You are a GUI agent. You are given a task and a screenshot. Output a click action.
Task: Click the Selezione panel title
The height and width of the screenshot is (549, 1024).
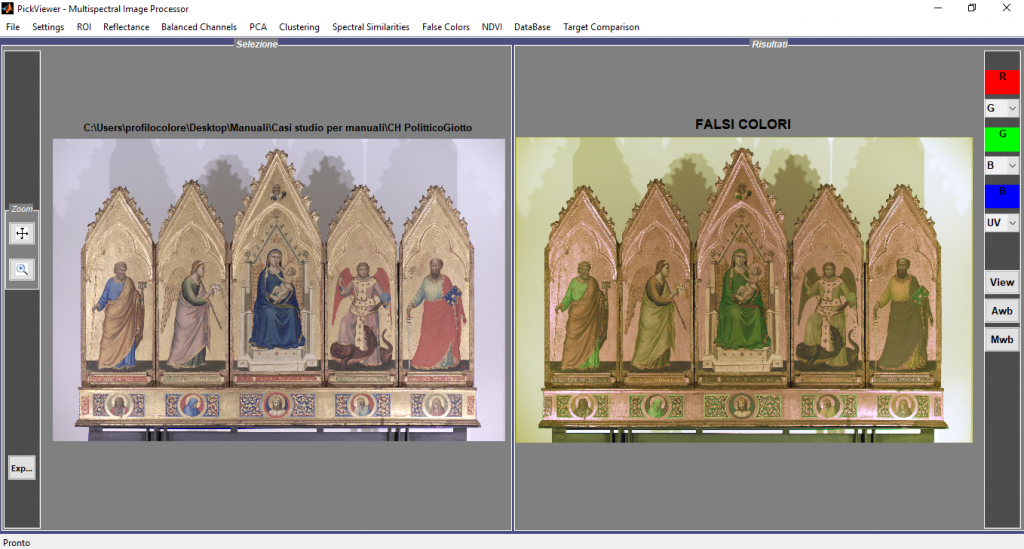pyautogui.click(x=257, y=44)
